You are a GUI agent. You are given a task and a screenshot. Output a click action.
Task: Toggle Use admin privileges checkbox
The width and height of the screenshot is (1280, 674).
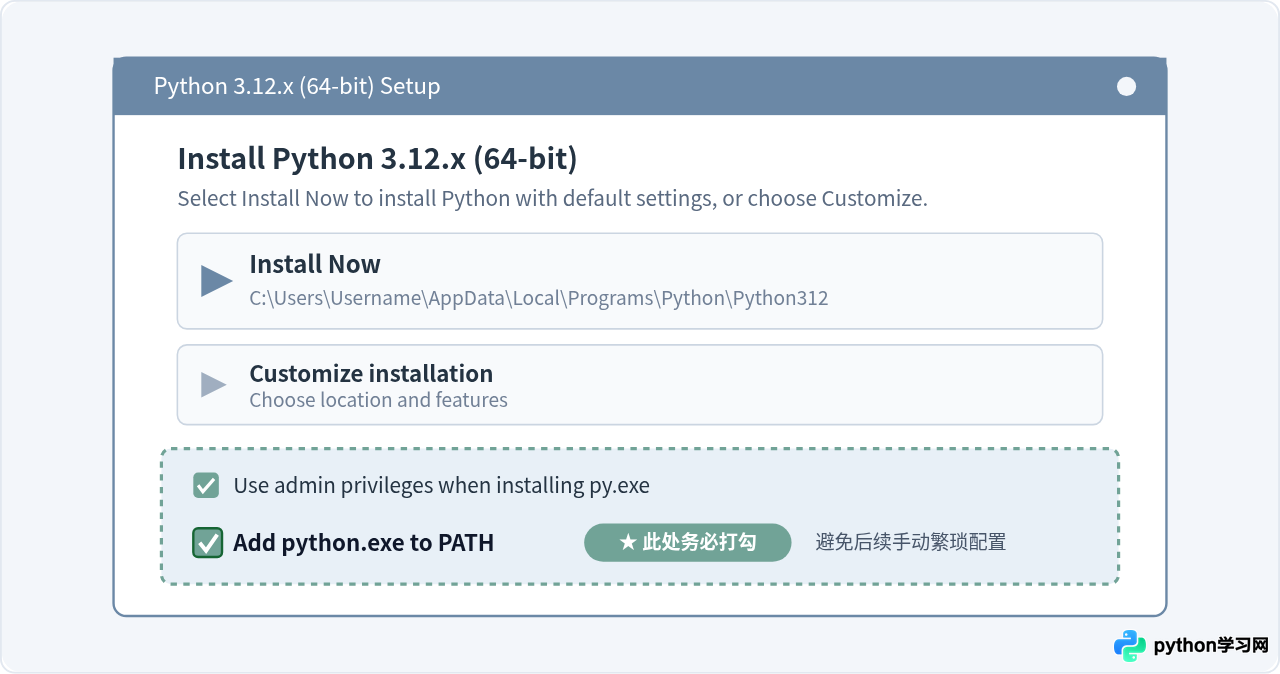206,486
